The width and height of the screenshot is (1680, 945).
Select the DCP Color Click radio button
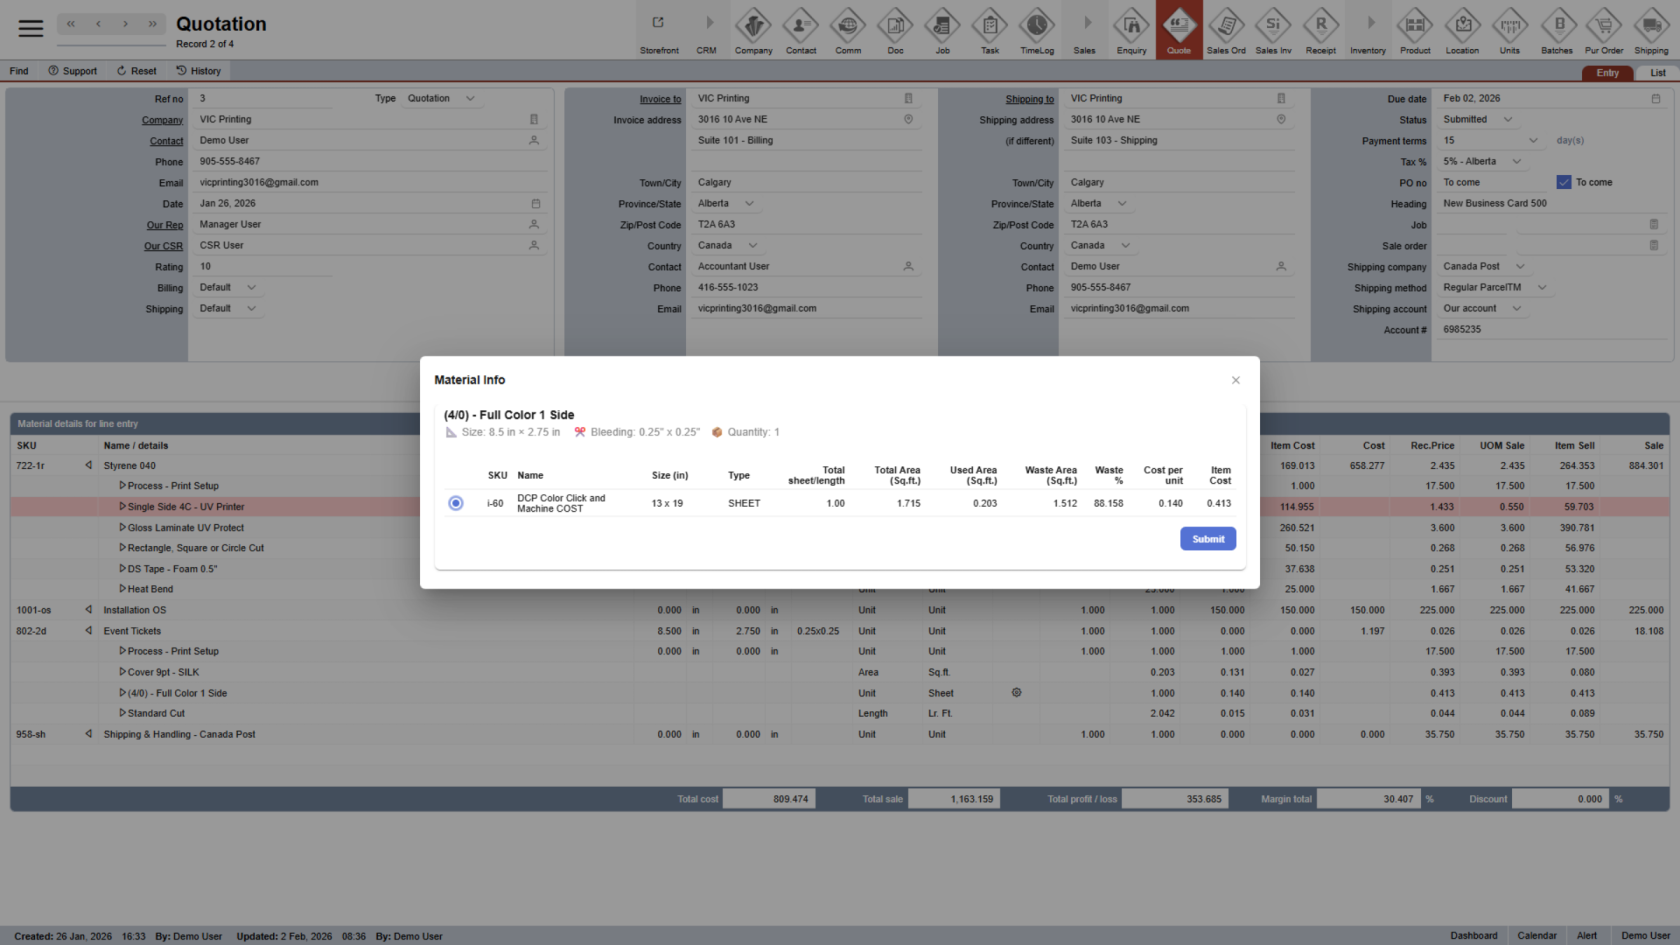click(456, 503)
